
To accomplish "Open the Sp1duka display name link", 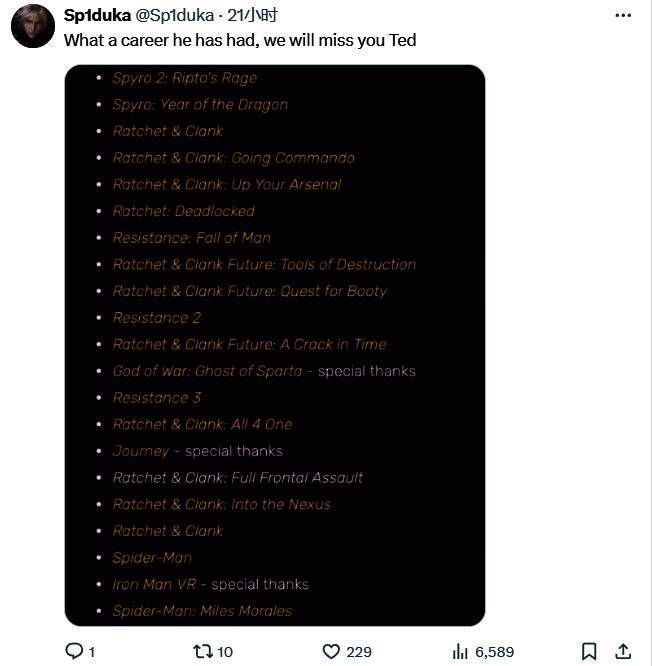I will click(x=97, y=15).
